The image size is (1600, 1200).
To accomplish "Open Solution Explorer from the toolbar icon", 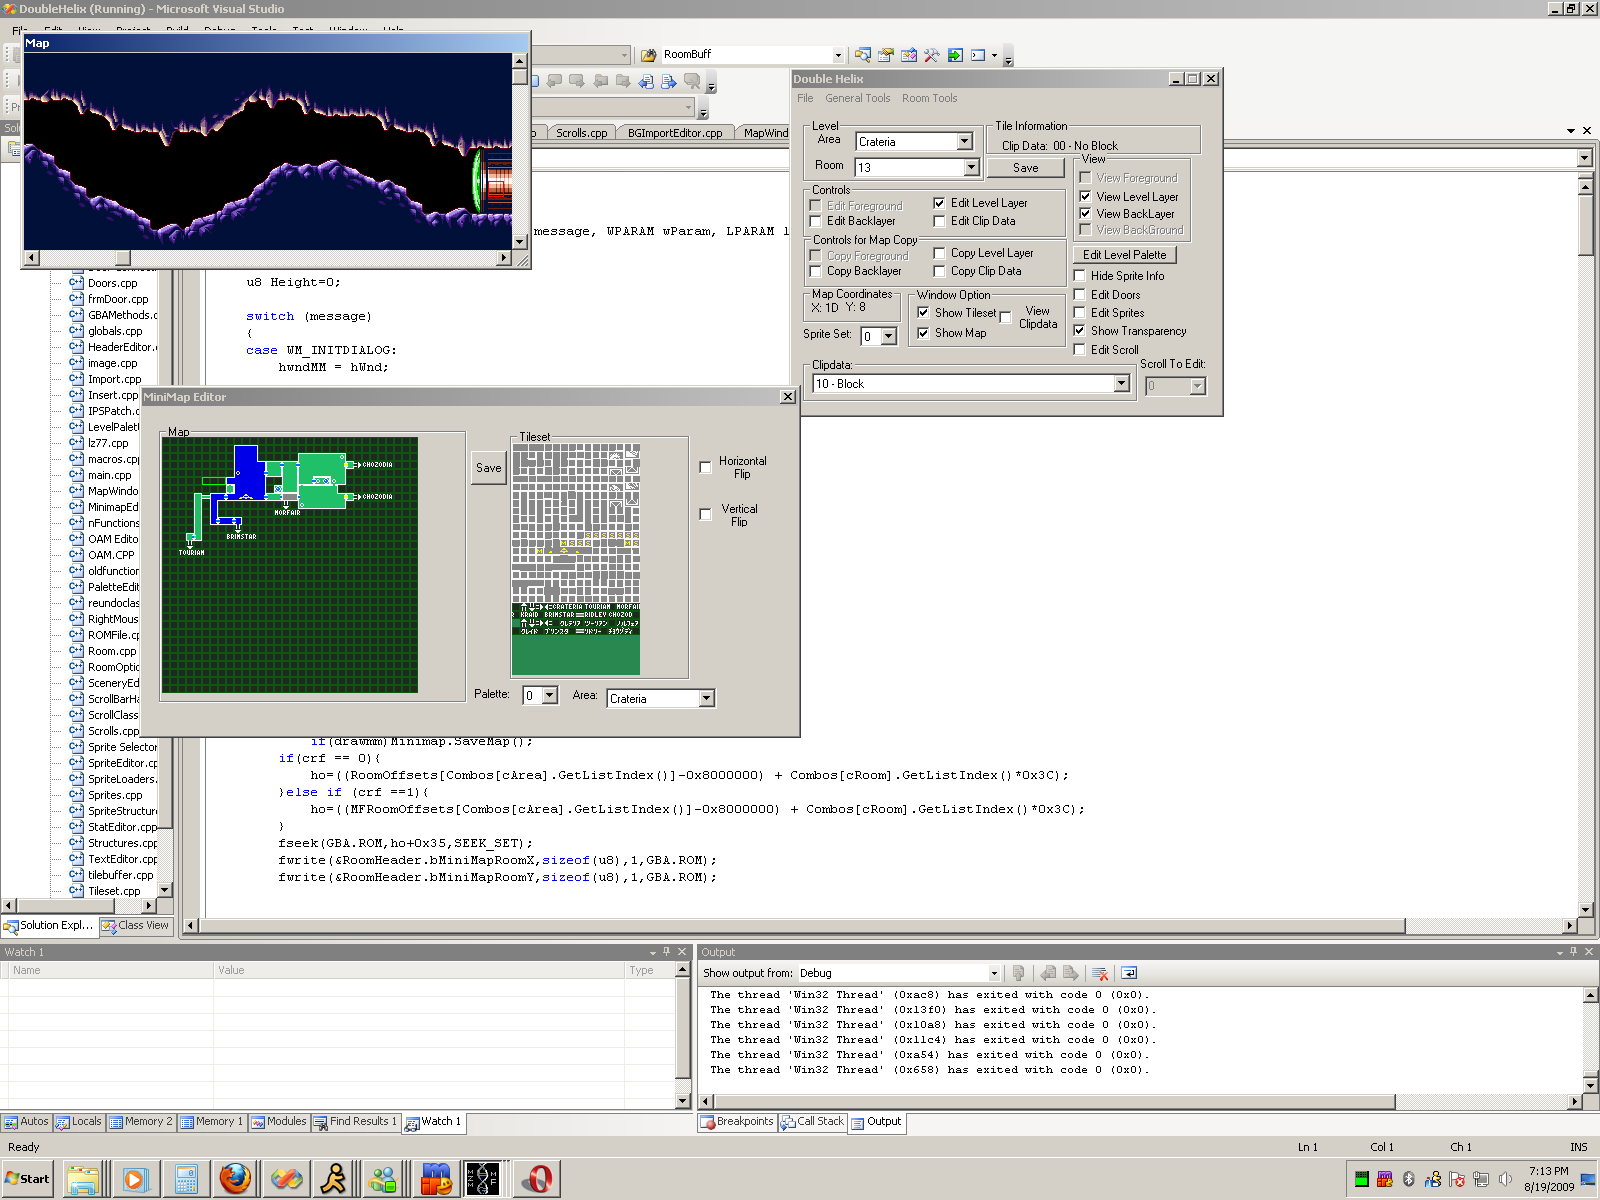I will [862, 55].
